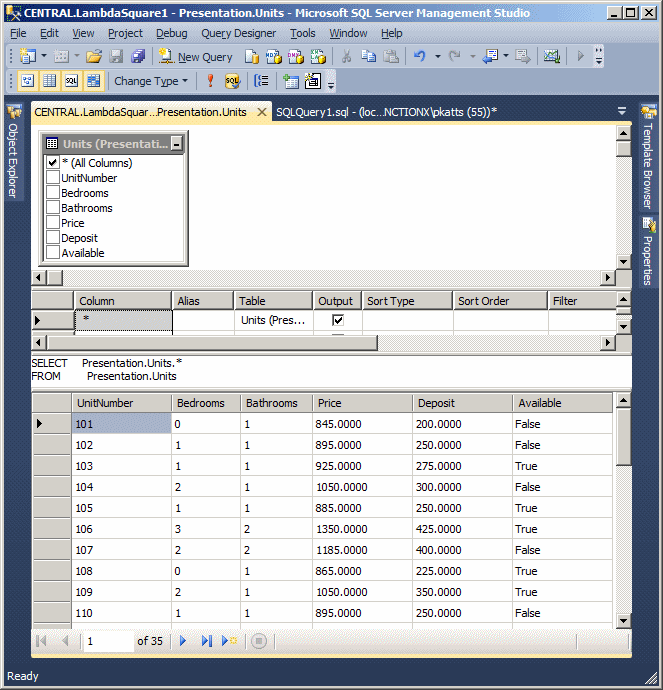Click the Execute SQL exclamation icon
663x690 pixels.
[x=210, y=81]
